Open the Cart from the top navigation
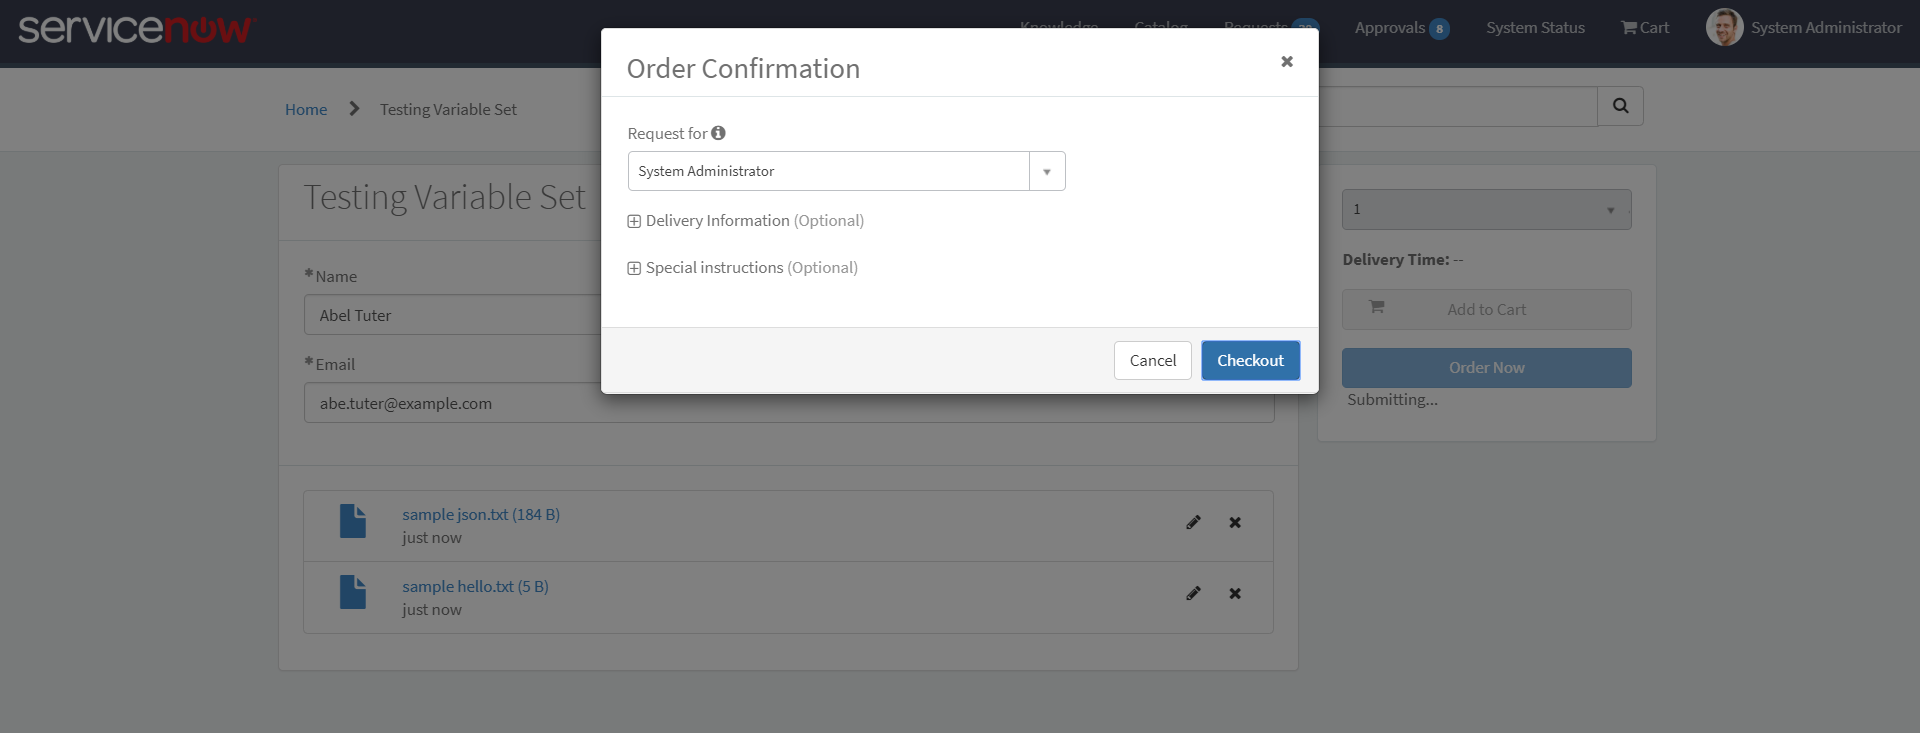 click(x=1645, y=27)
